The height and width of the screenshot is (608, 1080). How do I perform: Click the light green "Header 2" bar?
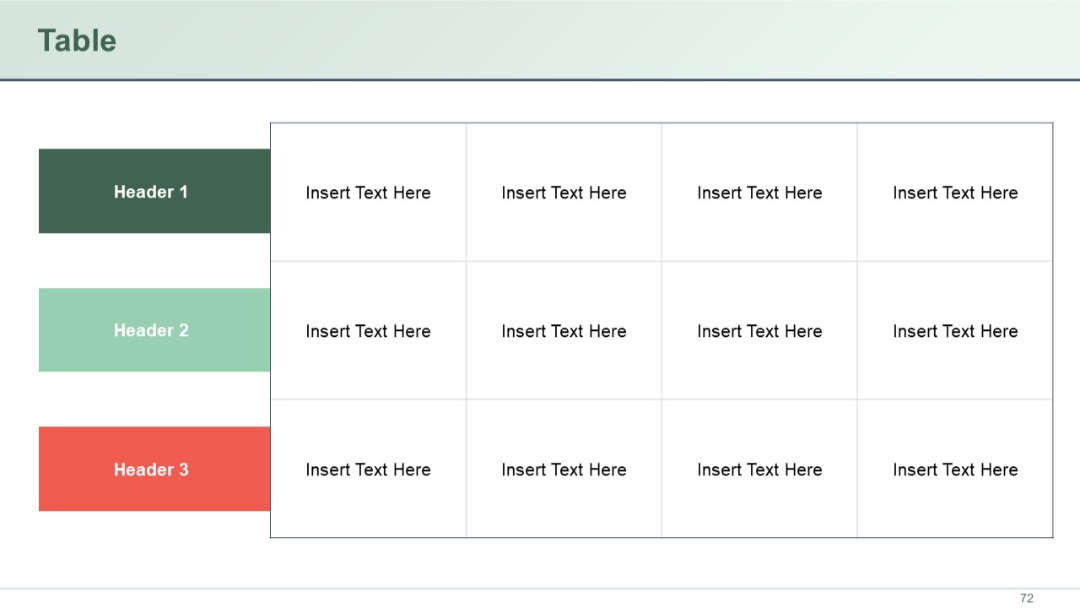pos(152,330)
